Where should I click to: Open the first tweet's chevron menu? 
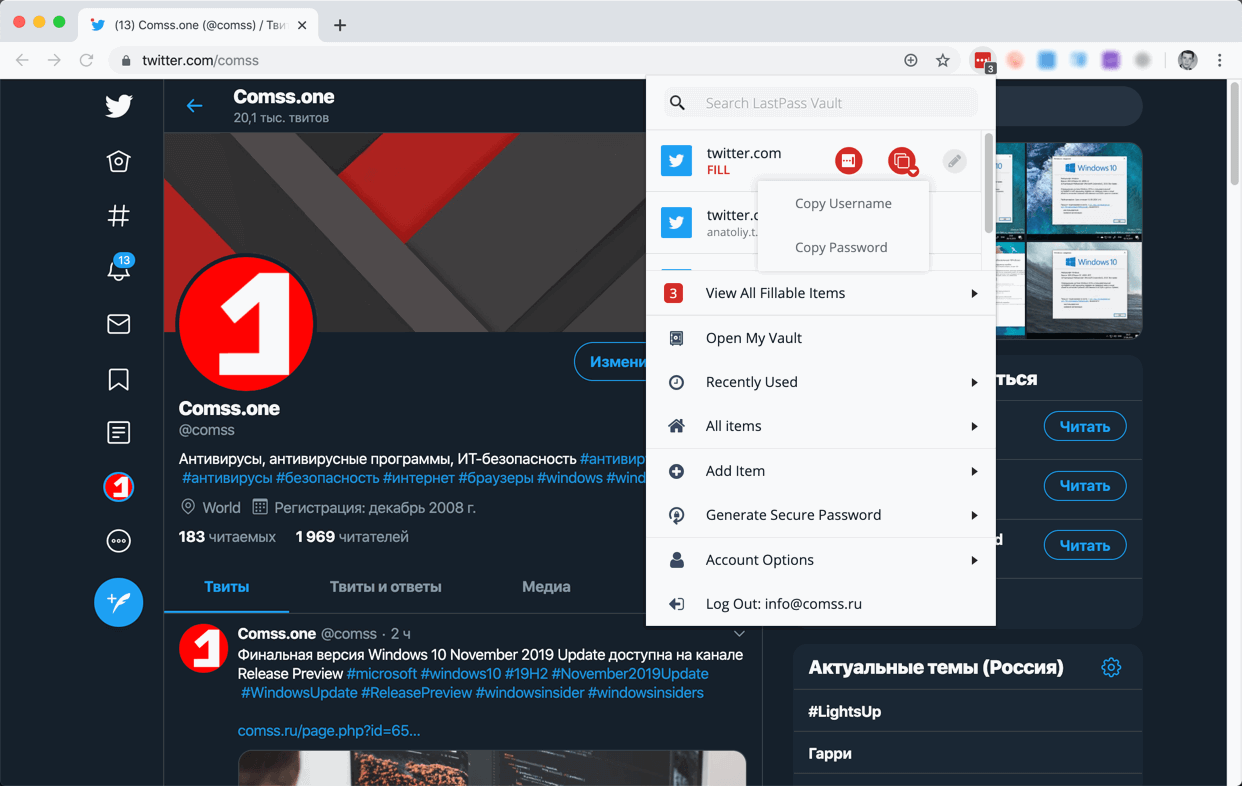click(739, 633)
